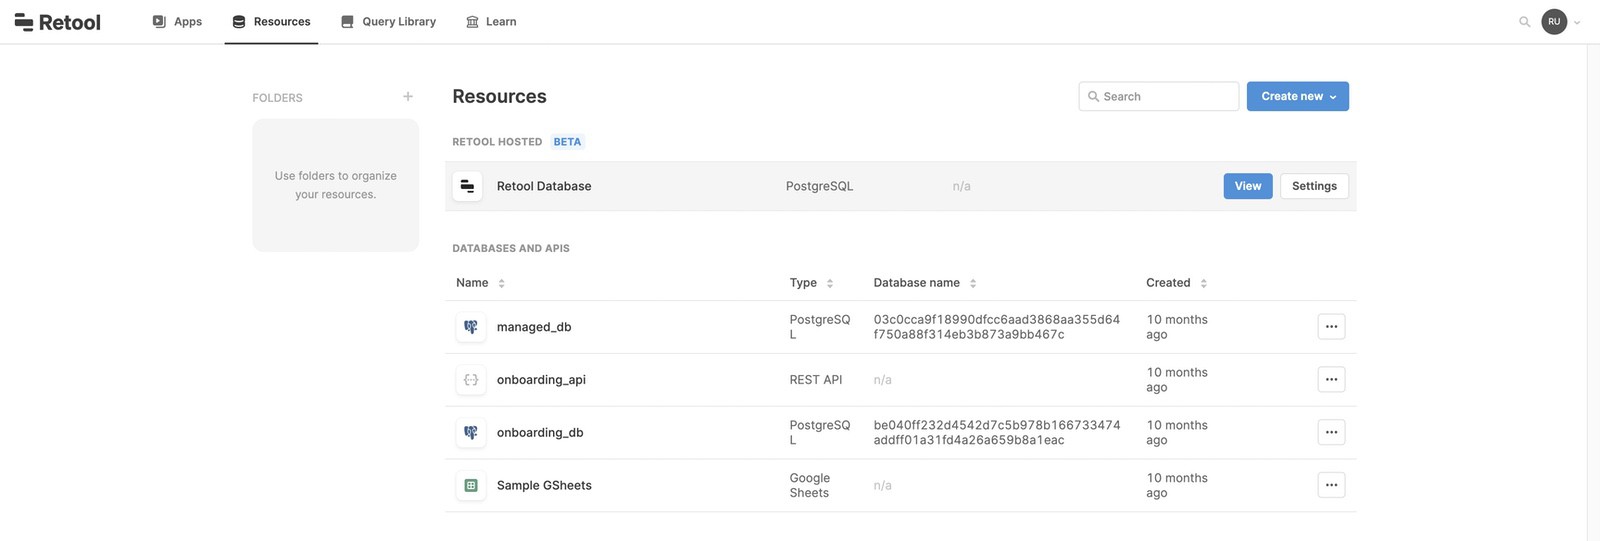Open the Query Library tab
Viewport: 1600px width, 541px height.
pos(388,22)
